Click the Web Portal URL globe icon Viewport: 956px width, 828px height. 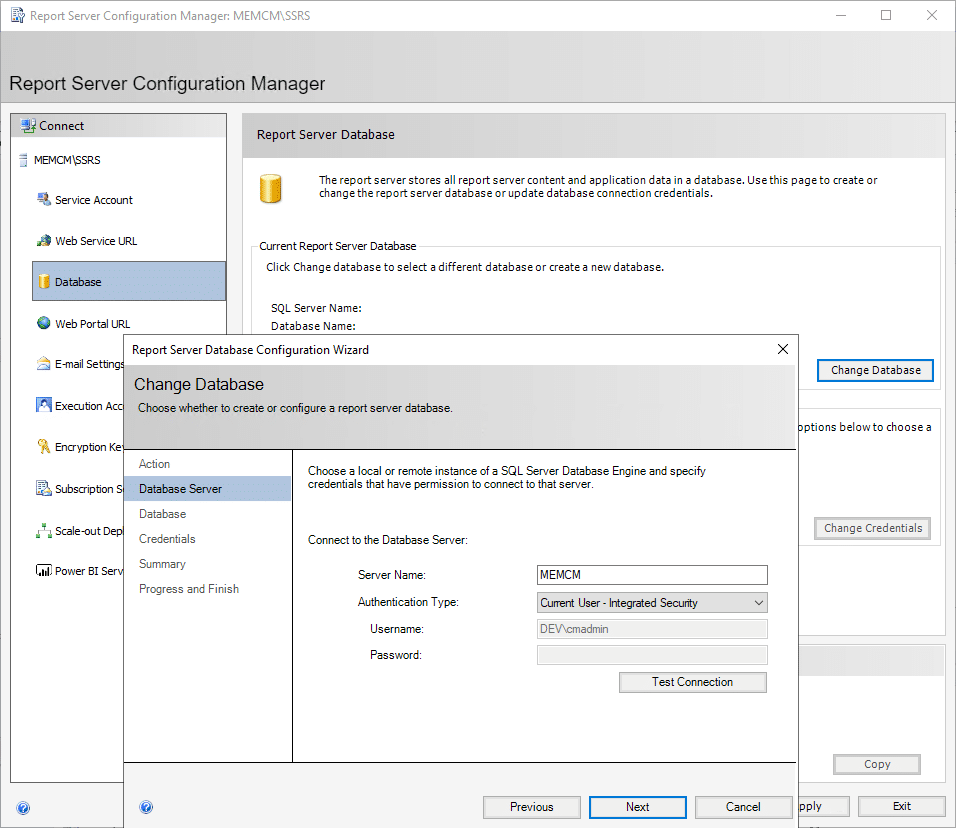pos(44,323)
